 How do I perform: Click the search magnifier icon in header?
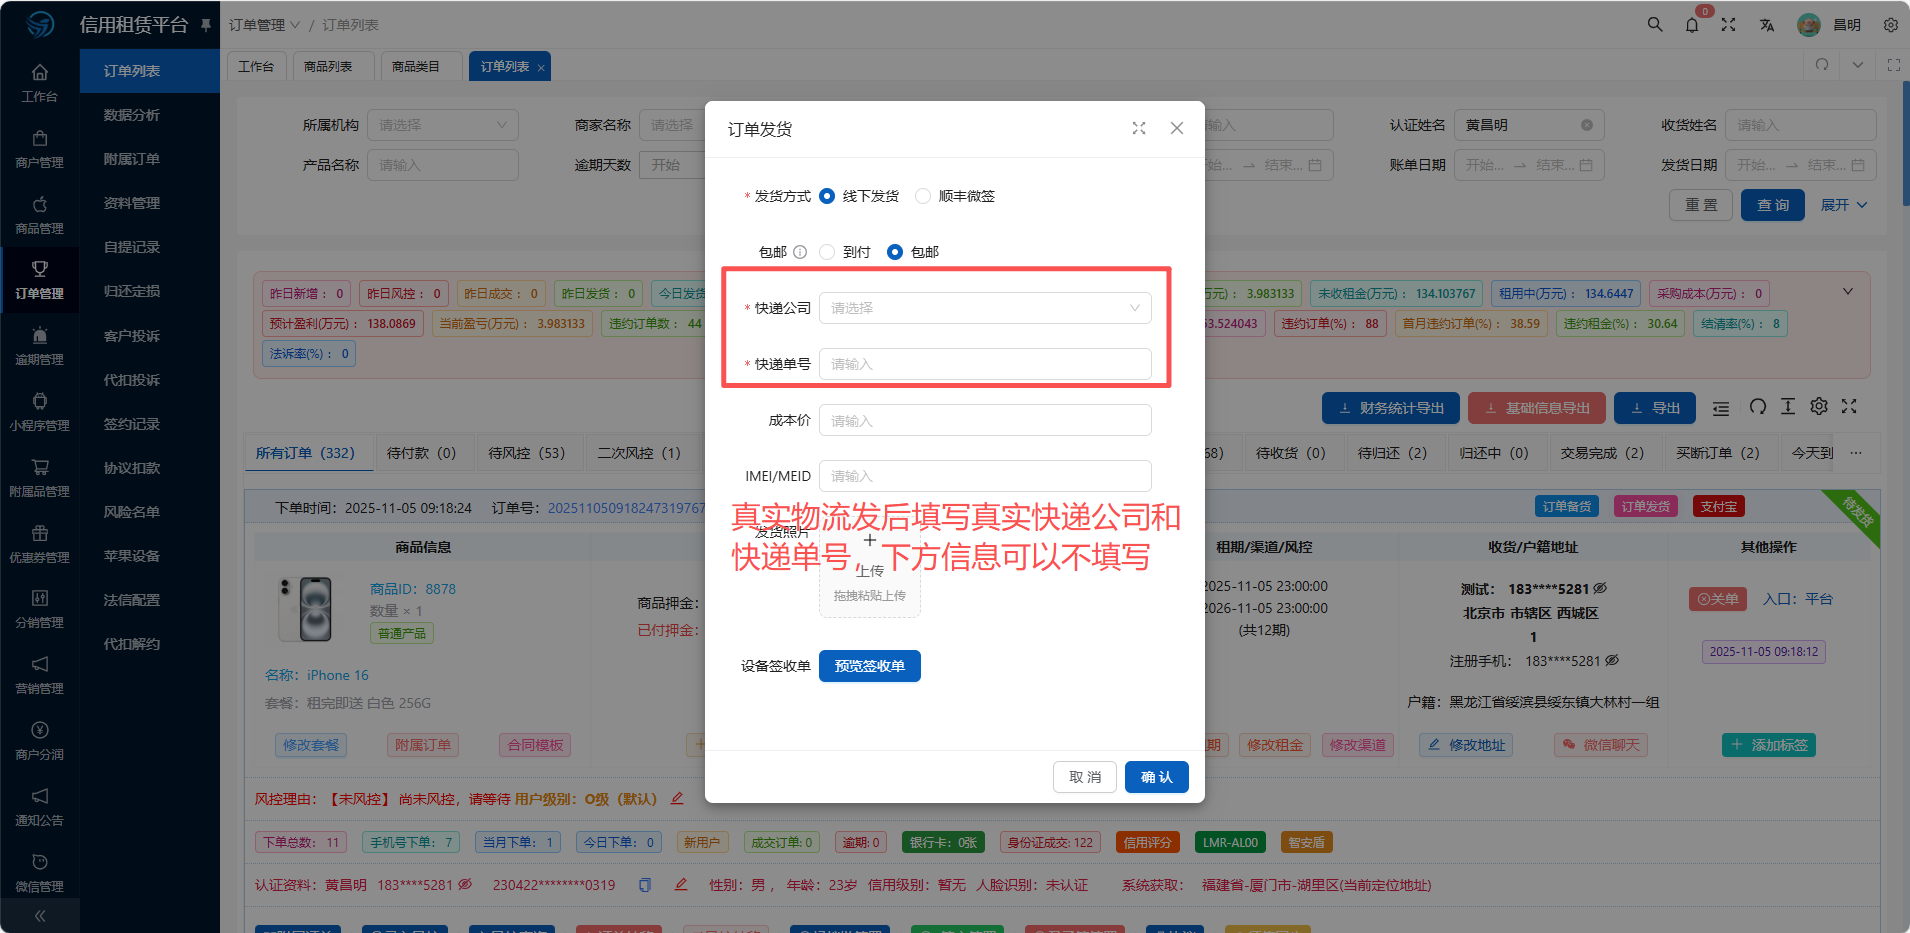pos(1655,25)
